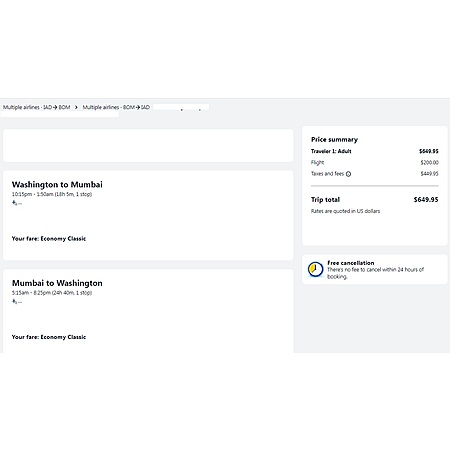Click the Flight $200.00 price line
This screenshot has width=450, height=450.
click(x=375, y=163)
